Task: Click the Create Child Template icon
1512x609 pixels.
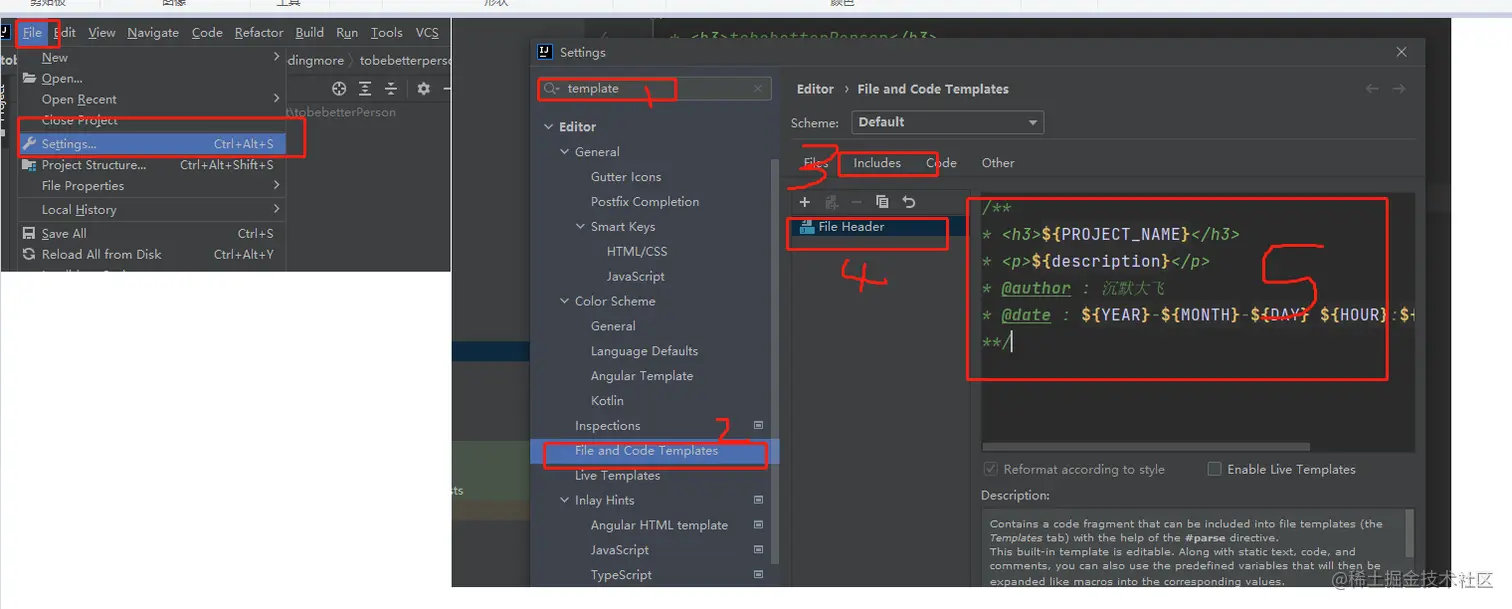Action: pos(831,202)
